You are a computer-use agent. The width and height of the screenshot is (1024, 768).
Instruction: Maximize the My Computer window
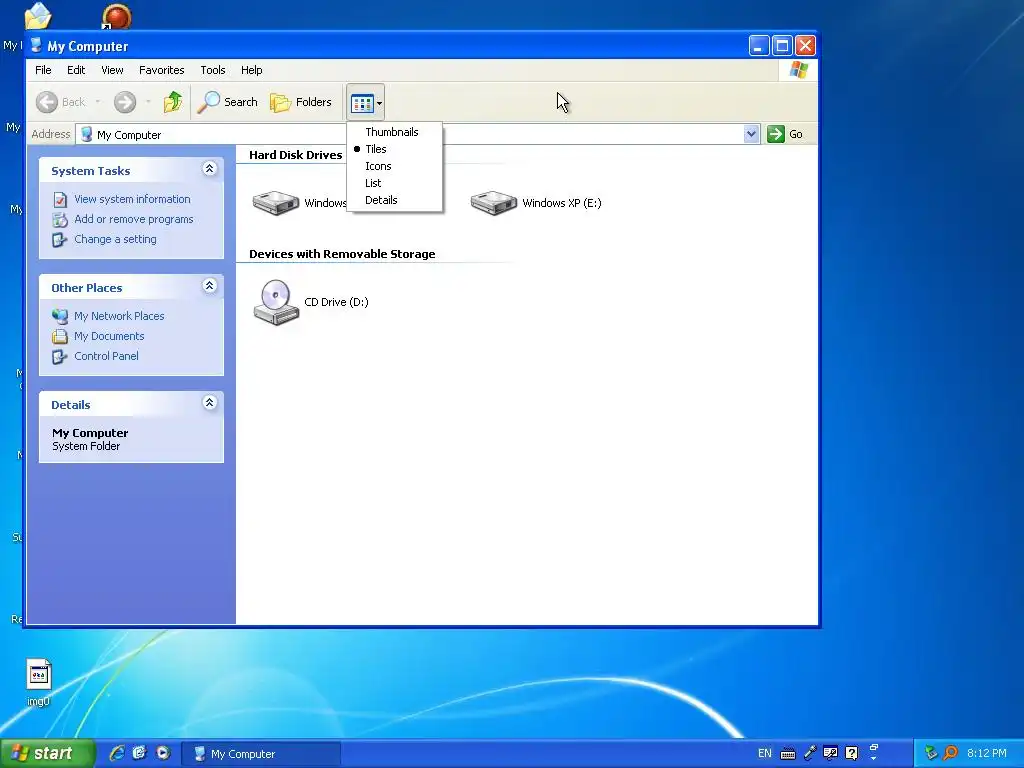(782, 46)
